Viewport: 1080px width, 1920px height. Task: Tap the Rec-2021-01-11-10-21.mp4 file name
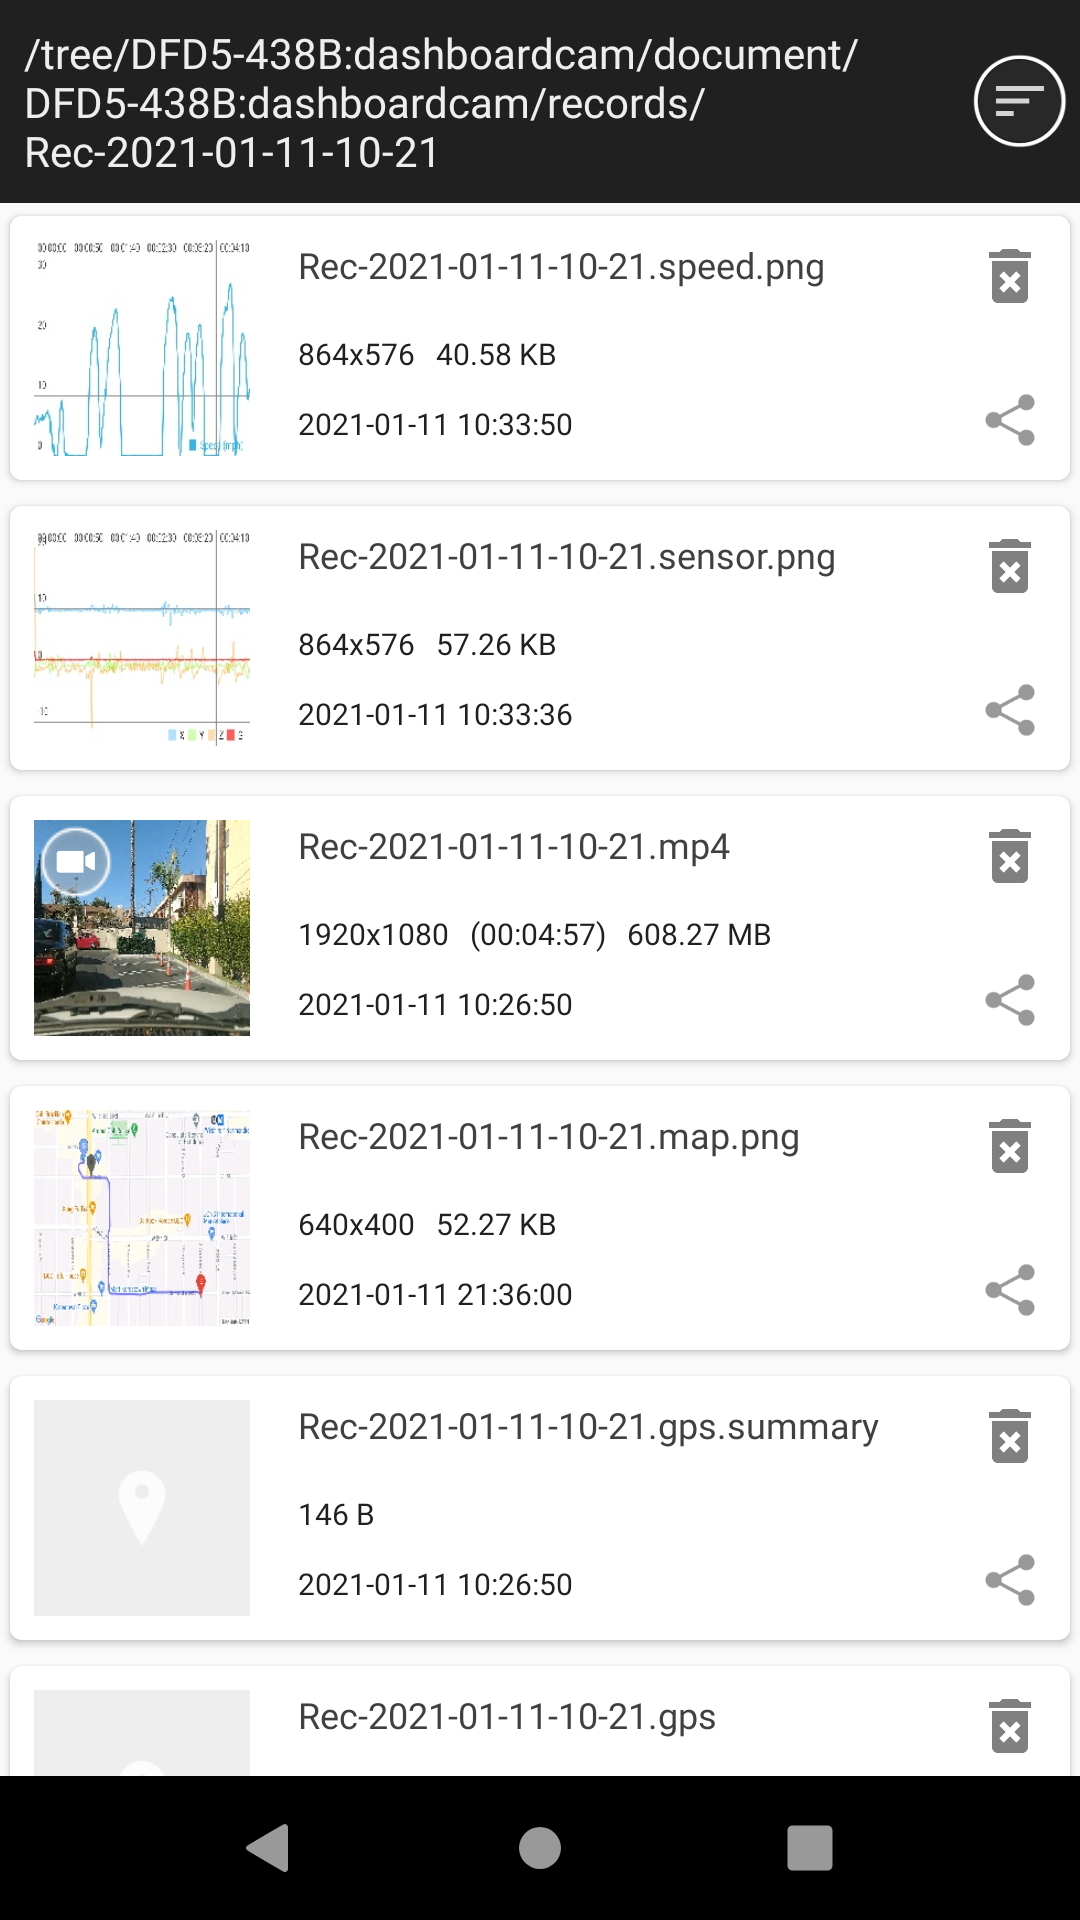click(514, 847)
